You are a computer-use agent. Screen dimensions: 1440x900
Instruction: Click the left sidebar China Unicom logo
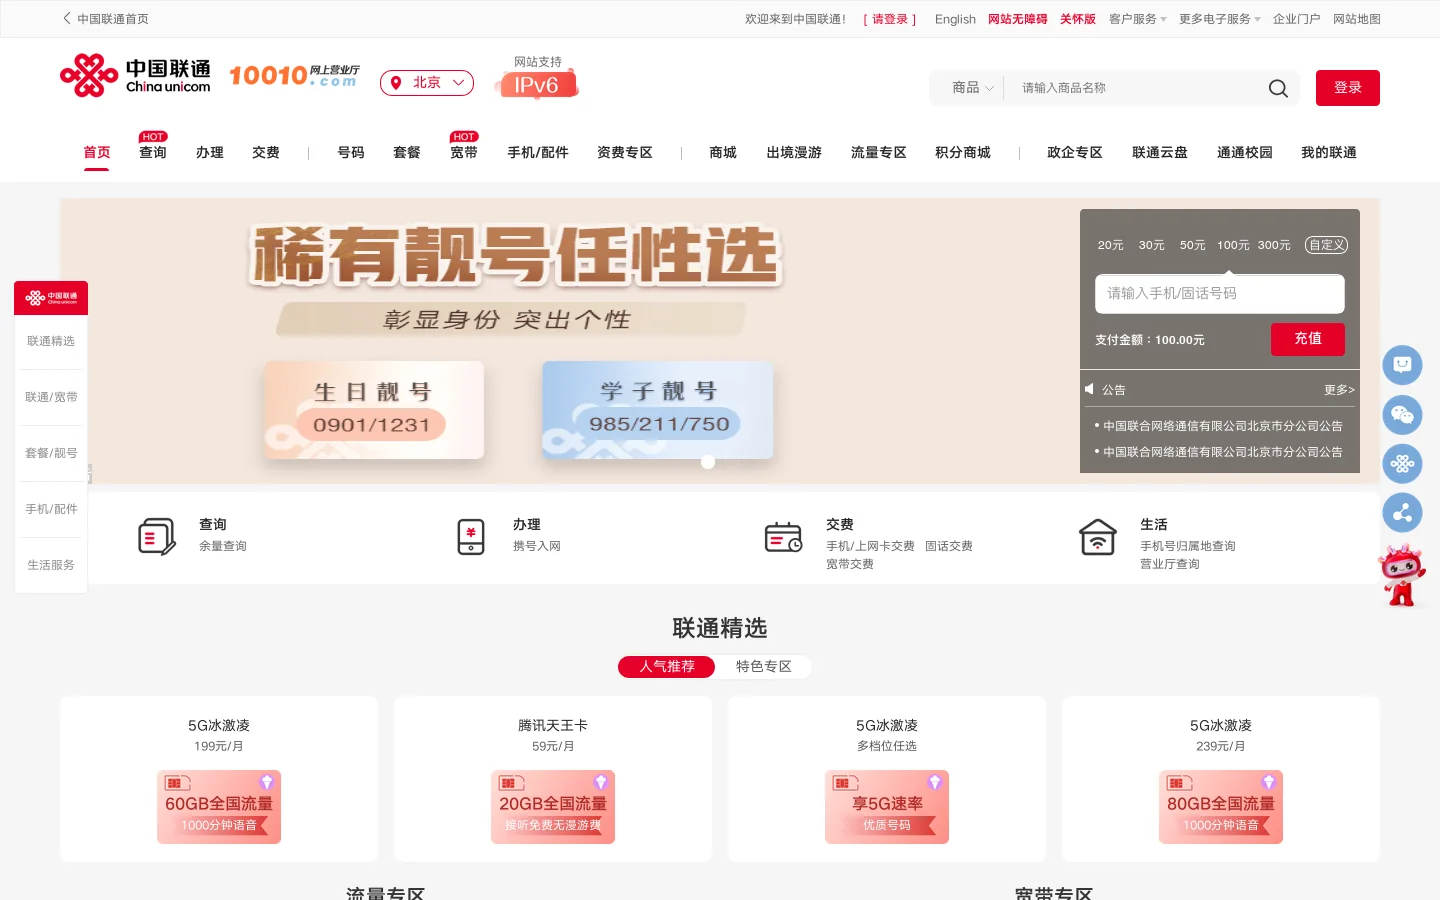point(51,298)
